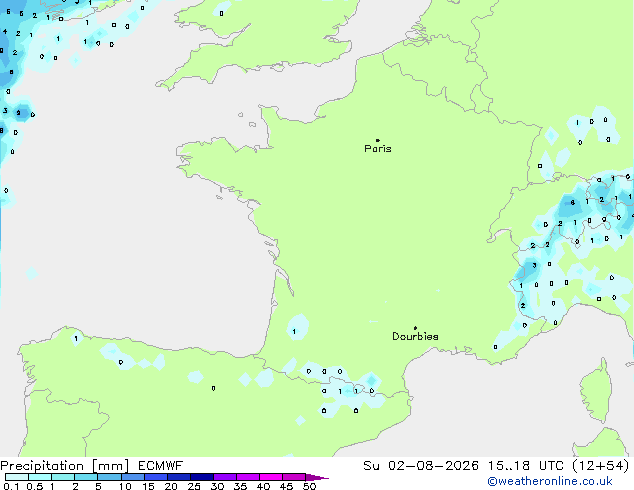Click the legend value "0.5"
Image resolution: width=634 pixels, height=490 pixels.
tap(35, 486)
